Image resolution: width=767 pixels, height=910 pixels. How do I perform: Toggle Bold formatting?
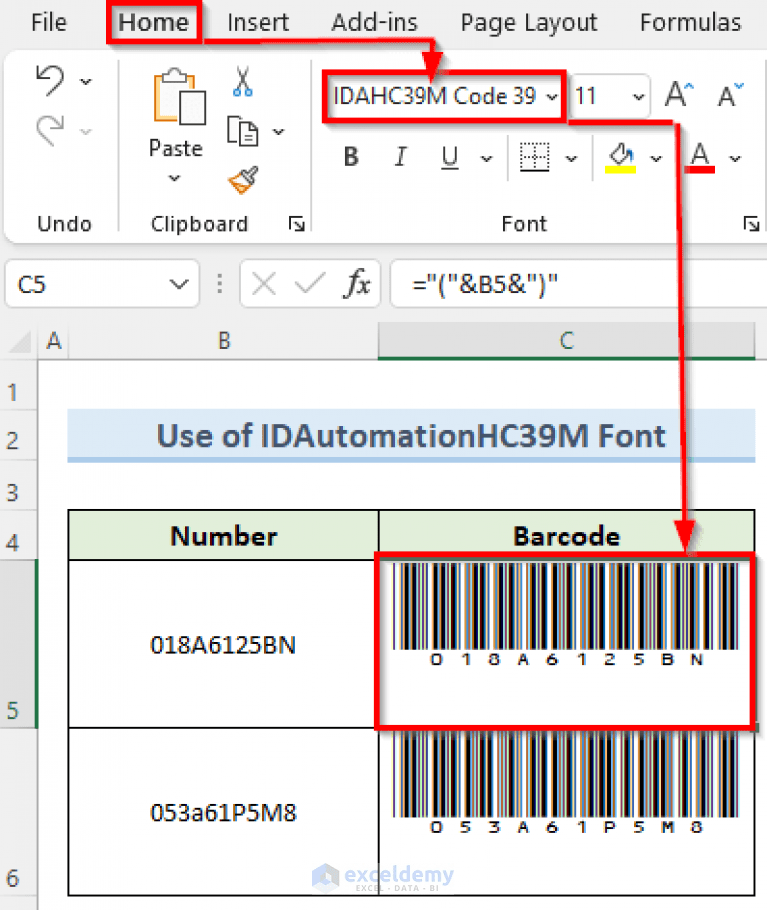(x=351, y=157)
